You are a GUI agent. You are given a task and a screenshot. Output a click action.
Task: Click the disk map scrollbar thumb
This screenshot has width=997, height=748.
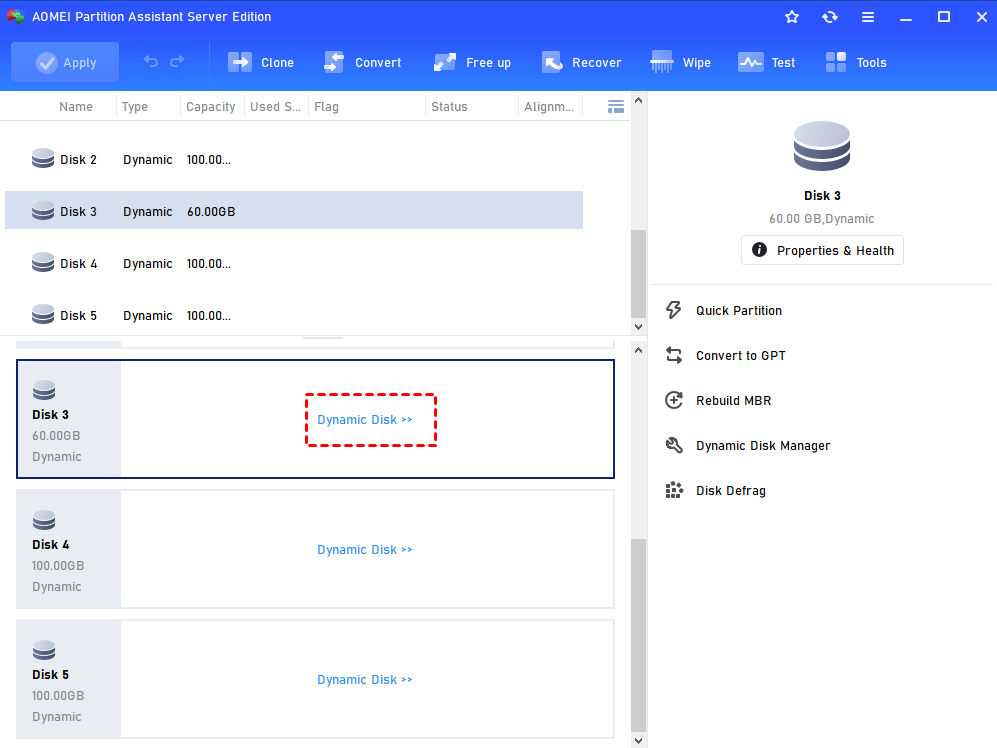(638, 635)
